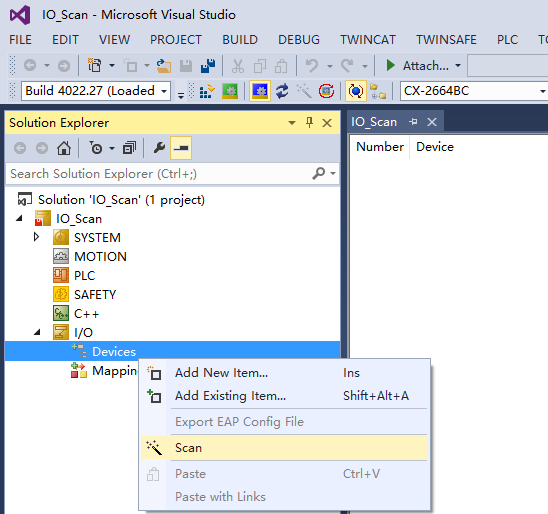Viewport: 548px width, 514px height.
Task: Click the TwinCAT Activate Configuration icon
Action: point(207,91)
